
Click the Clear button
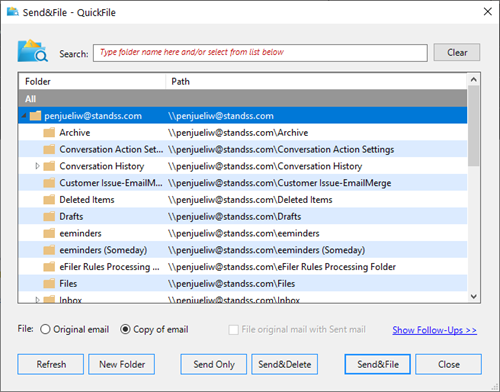457,52
